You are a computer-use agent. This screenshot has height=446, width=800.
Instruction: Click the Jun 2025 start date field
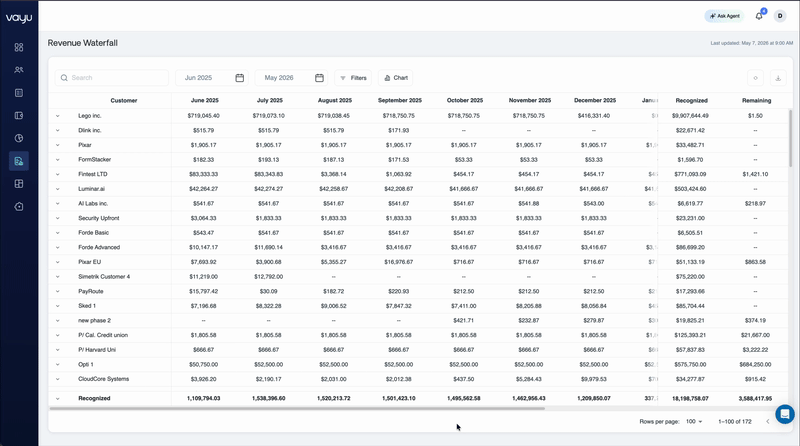pyautogui.click(x=212, y=78)
